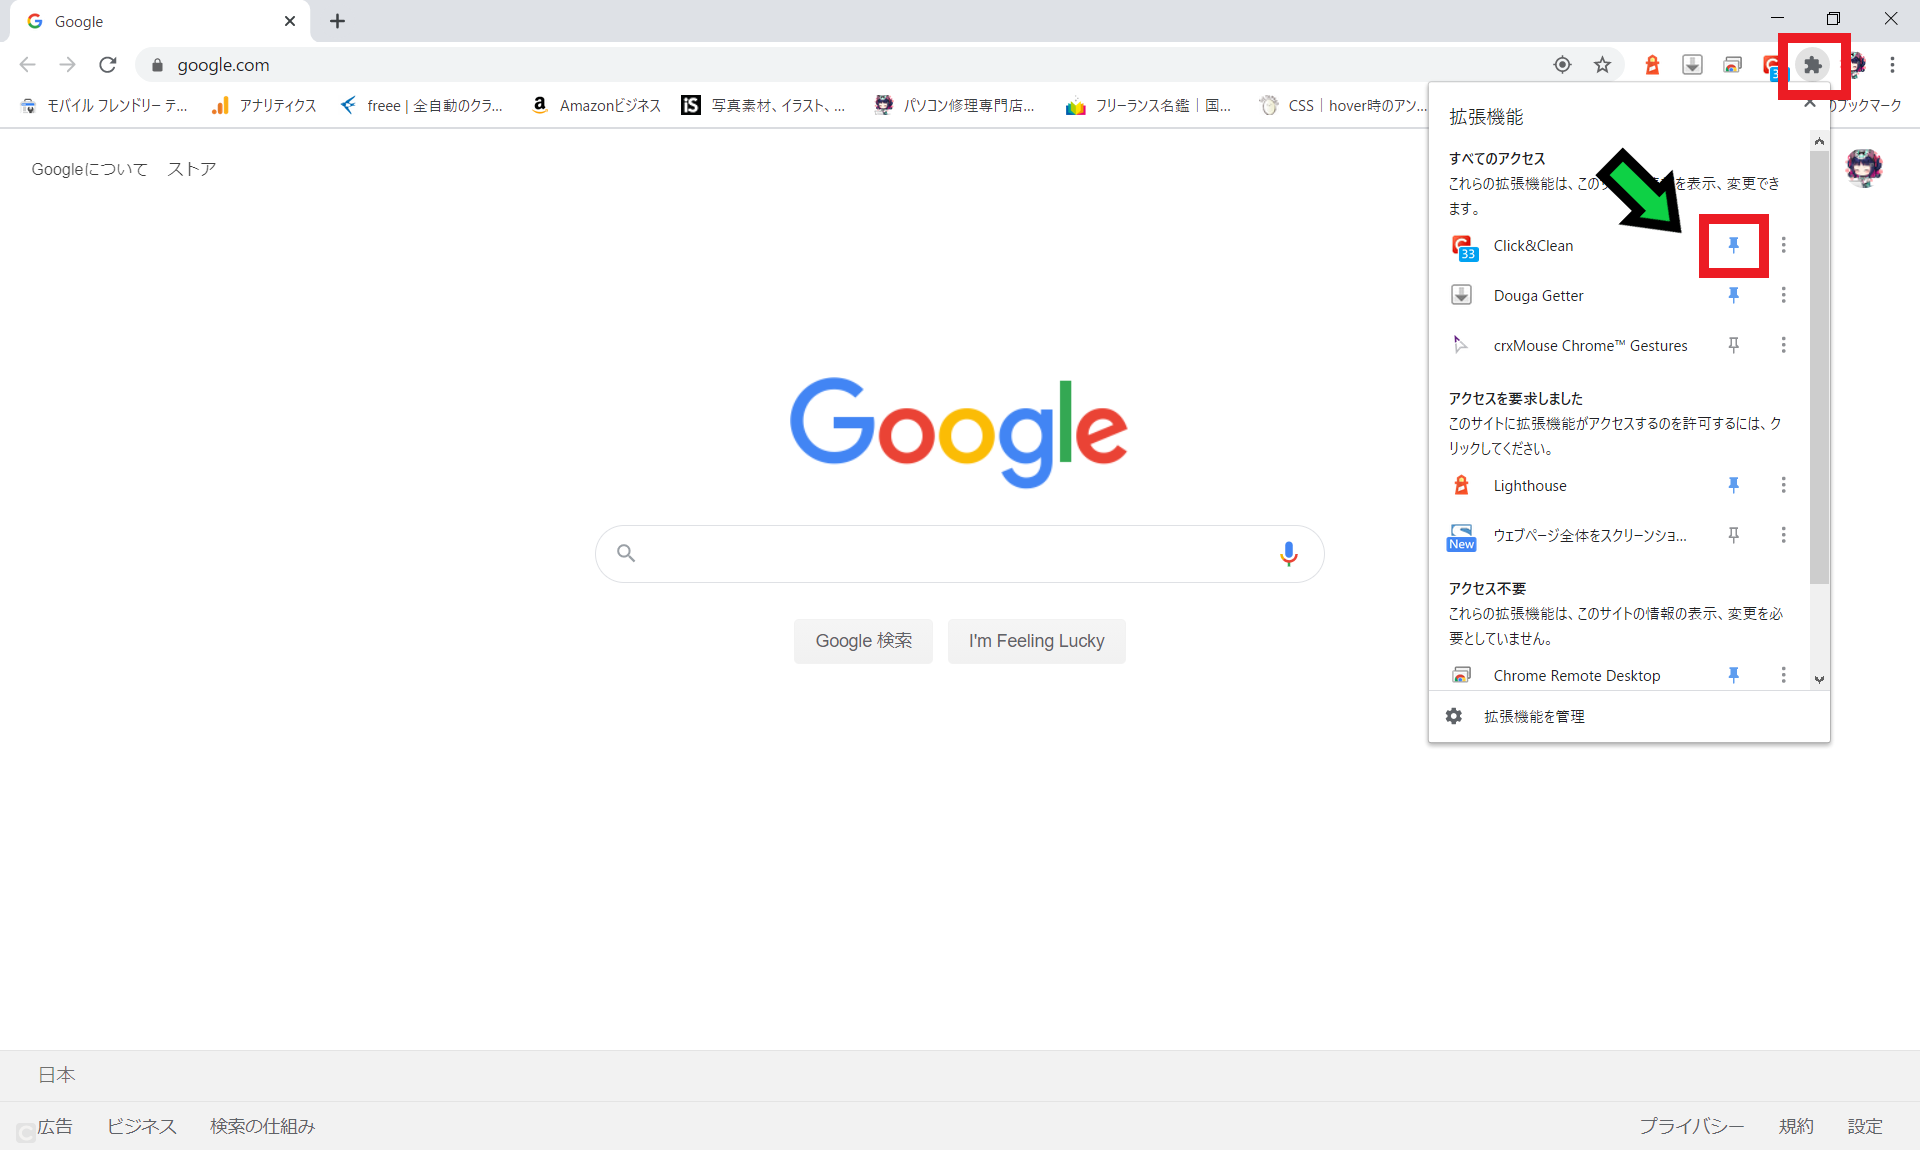Unpin Lighthouse using its pin icon
Viewport: 1920px width, 1150px height.
pos(1734,485)
